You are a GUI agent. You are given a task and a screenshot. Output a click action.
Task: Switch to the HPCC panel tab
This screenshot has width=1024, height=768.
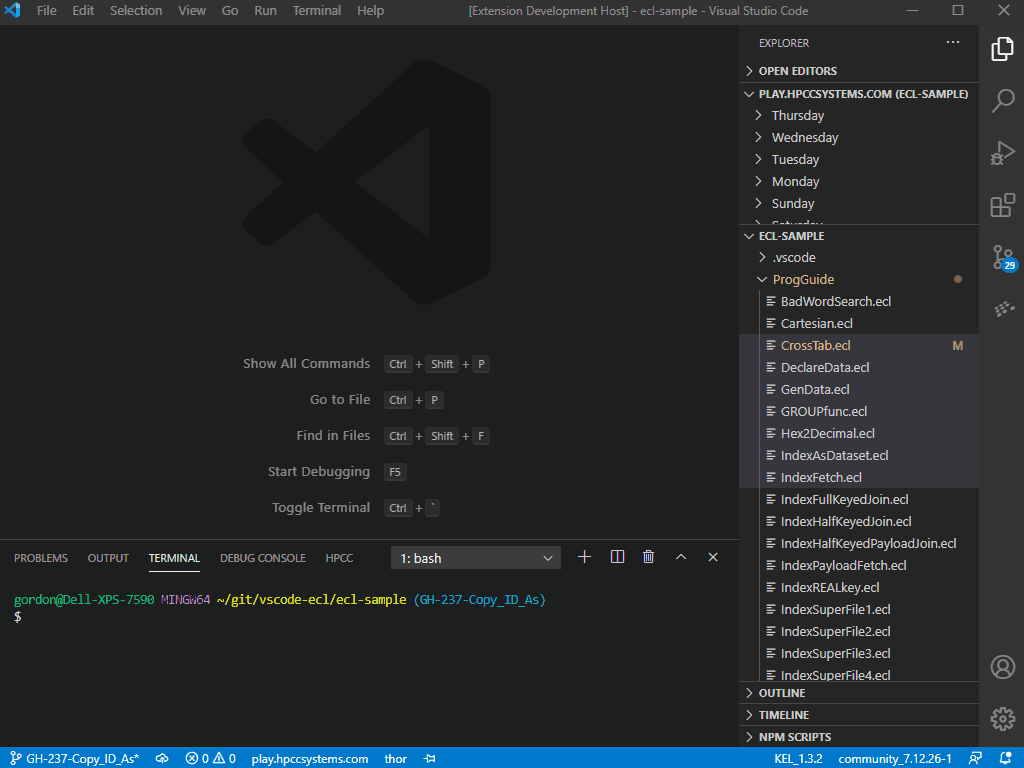click(x=340, y=558)
